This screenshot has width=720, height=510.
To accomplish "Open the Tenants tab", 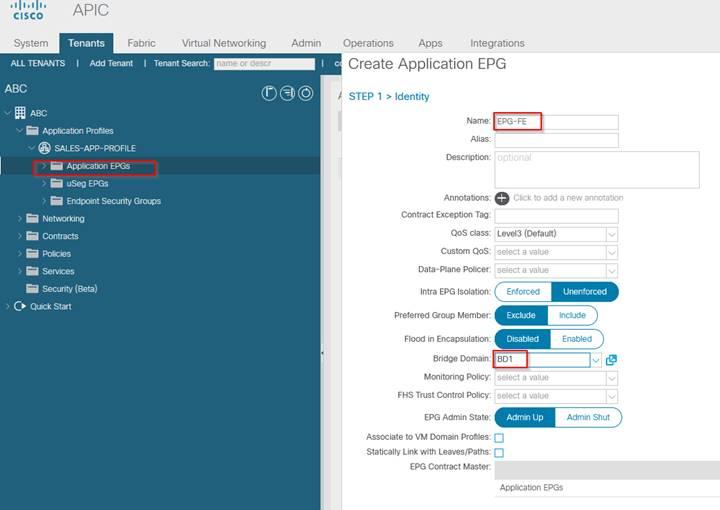I will (x=86, y=43).
